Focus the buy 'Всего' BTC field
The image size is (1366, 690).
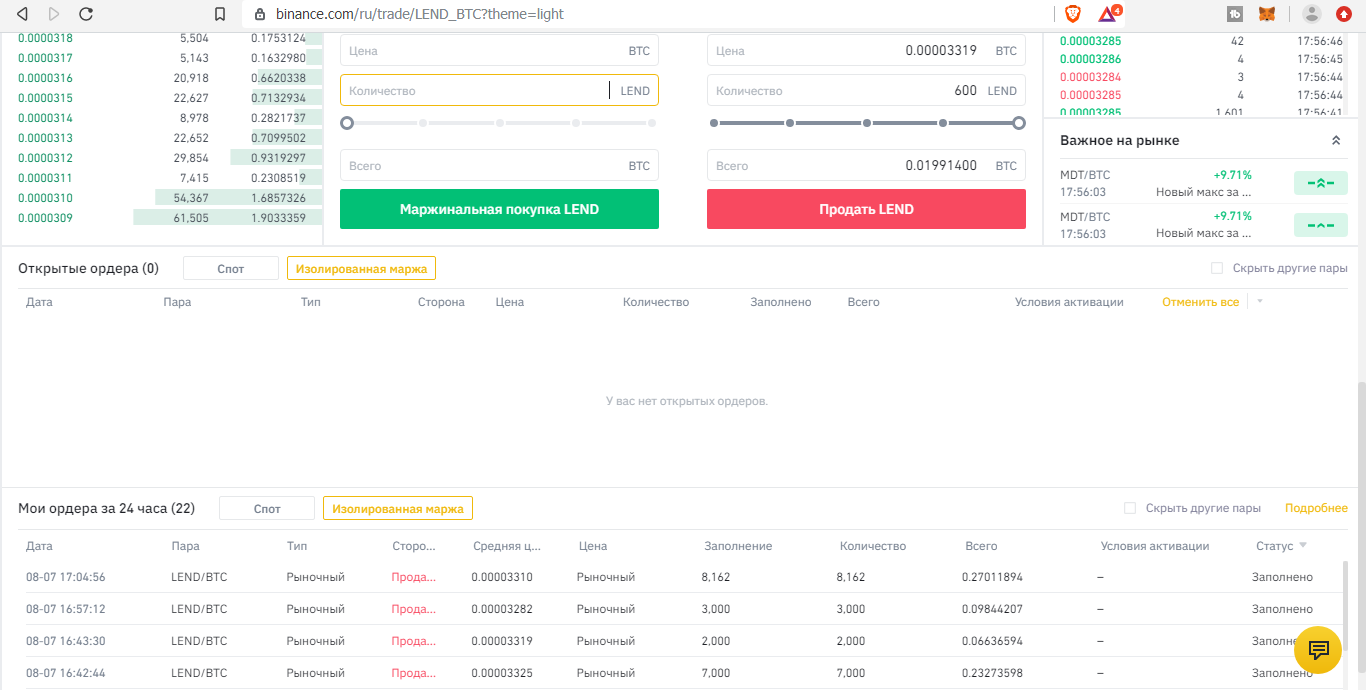pyautogui.click(x=499, y=165)
